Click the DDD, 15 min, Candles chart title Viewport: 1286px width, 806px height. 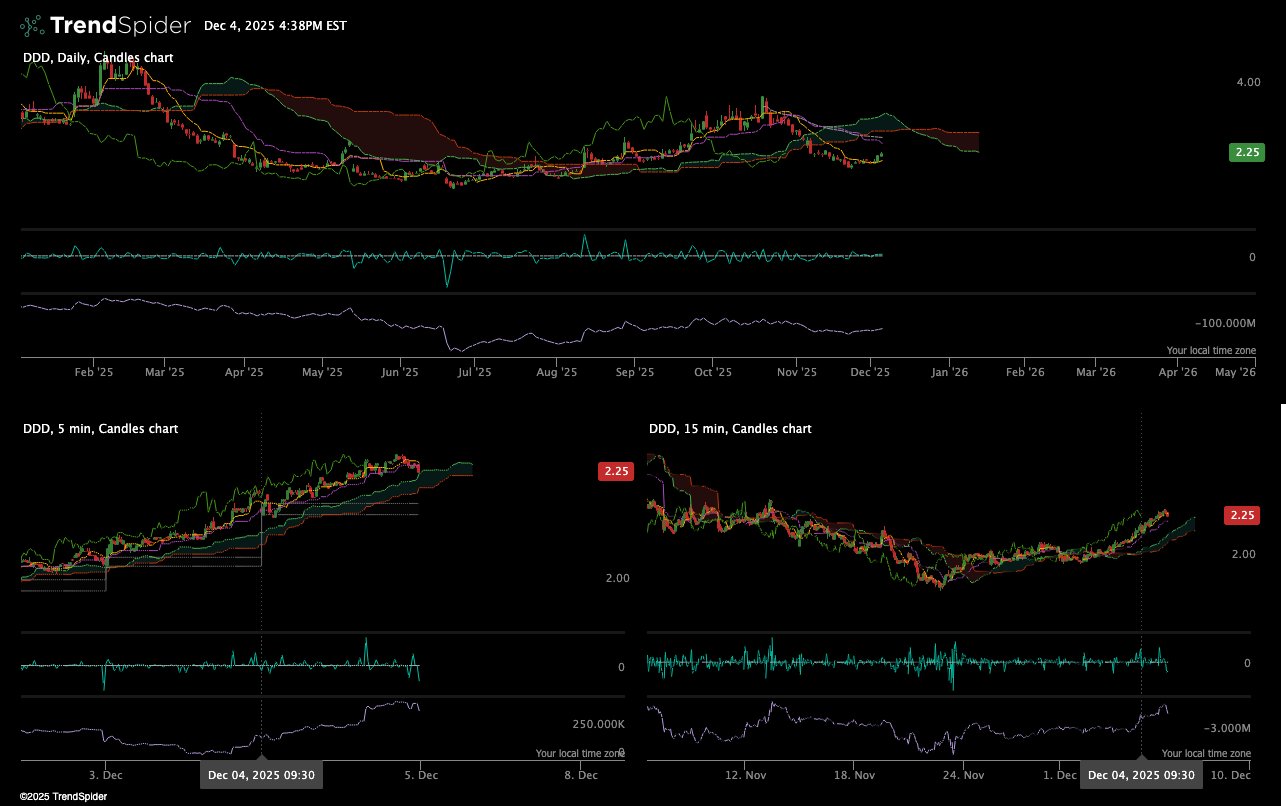coord(730,429)
